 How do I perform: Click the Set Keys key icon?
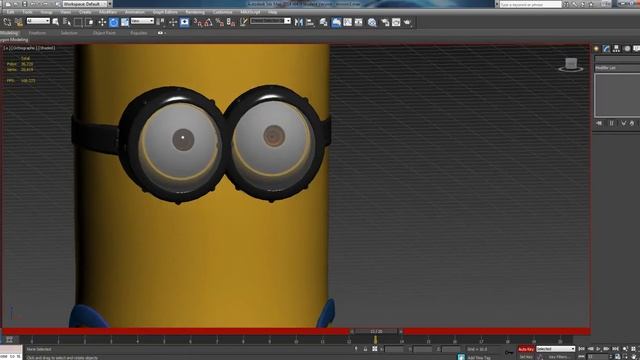509,352
